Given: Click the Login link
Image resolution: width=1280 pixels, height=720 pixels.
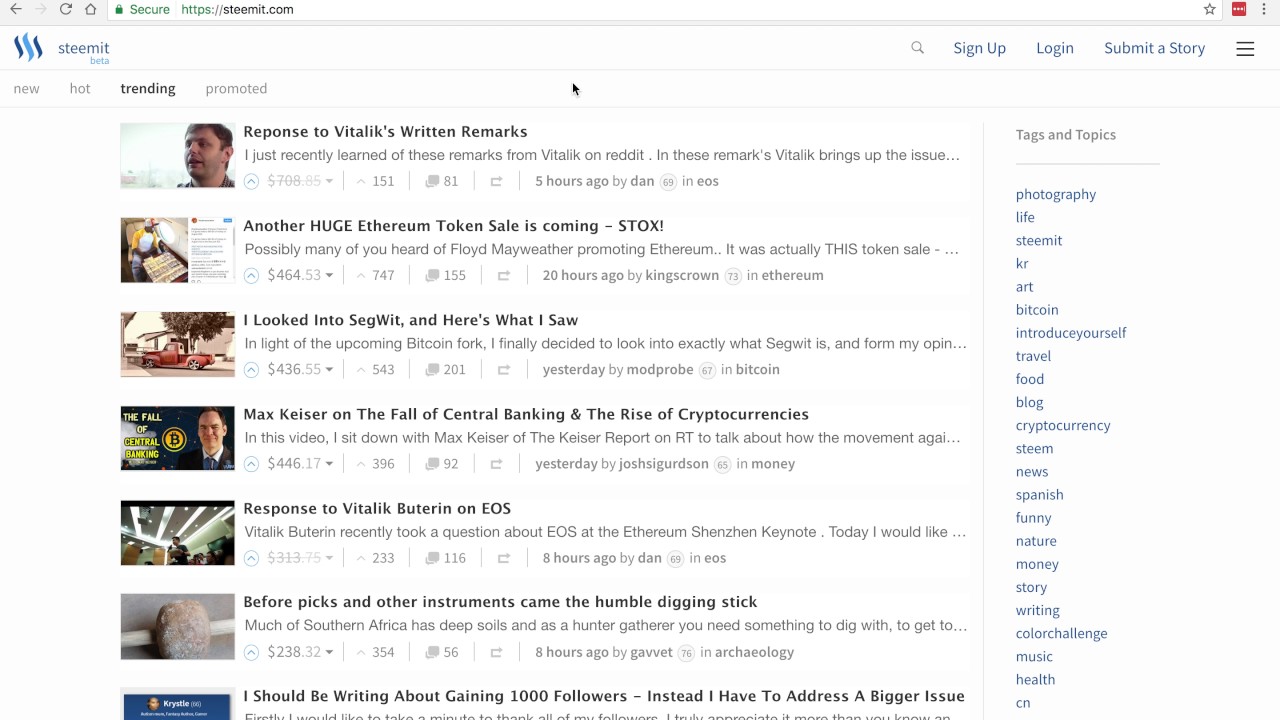Looking at the screenshot, I should pyautogui.click(x=1055, y=48).
